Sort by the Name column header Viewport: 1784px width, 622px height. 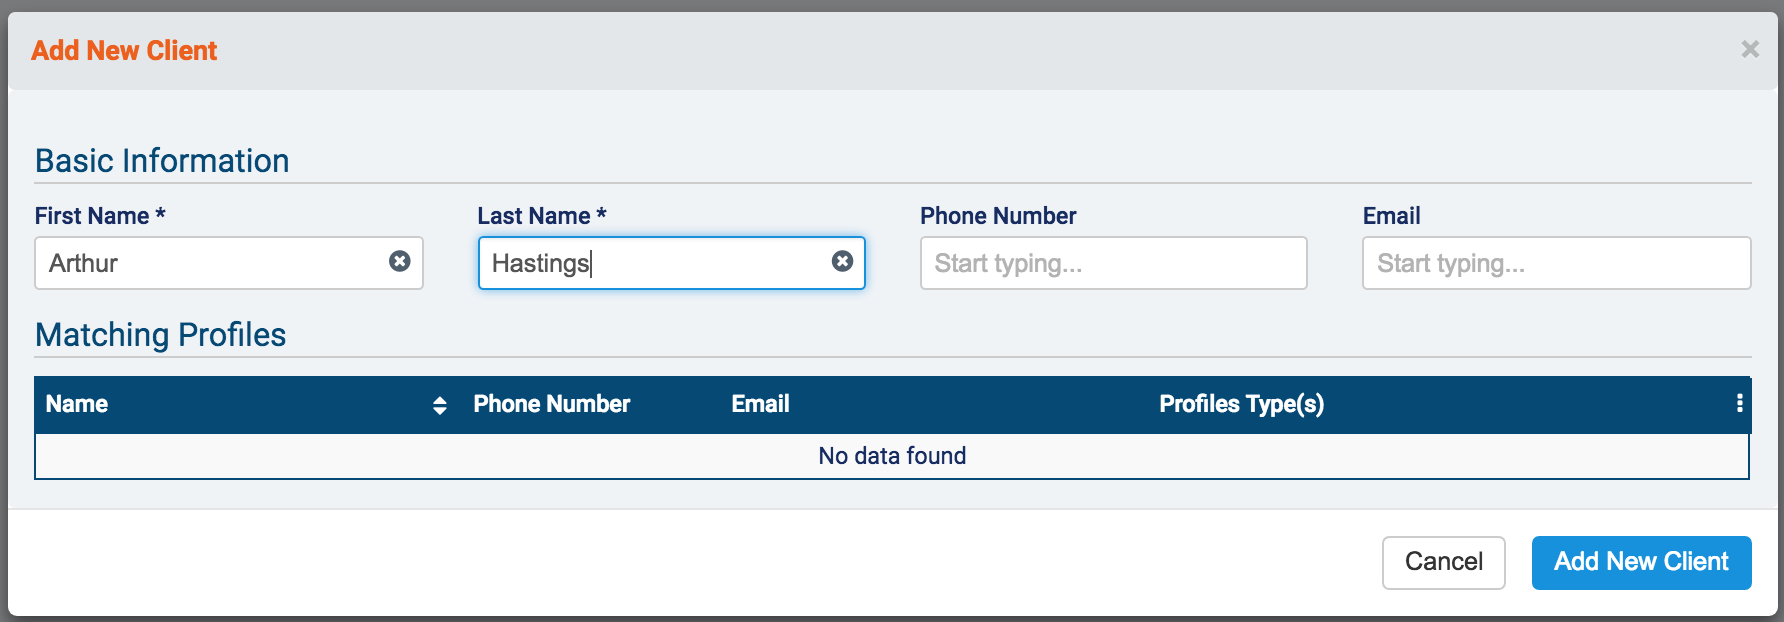point(77,404)
